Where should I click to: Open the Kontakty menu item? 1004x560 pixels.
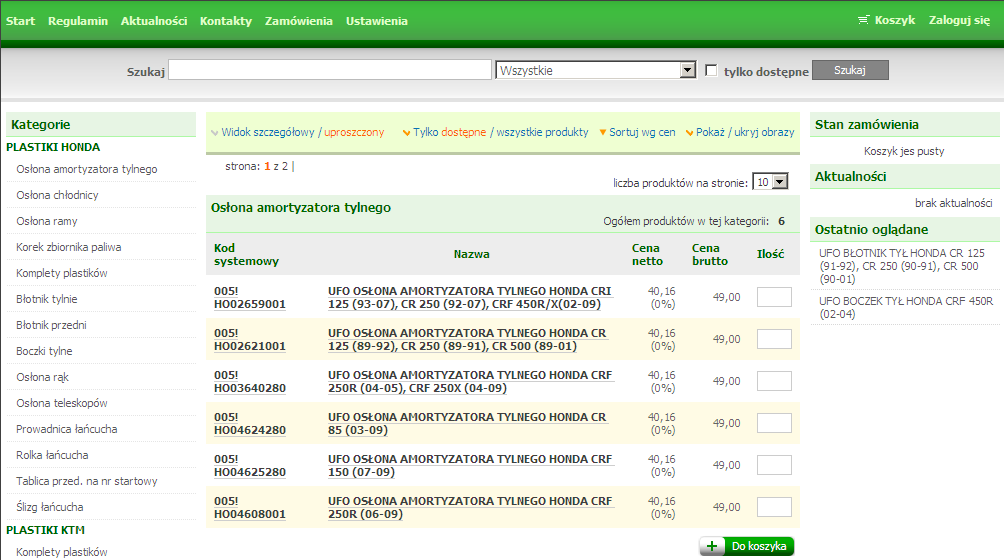[226, 20]
